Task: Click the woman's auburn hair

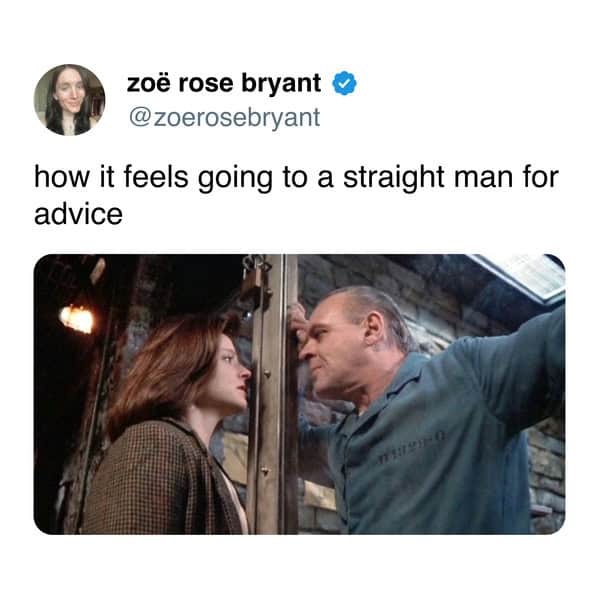Action: click(x=168, y=367)
